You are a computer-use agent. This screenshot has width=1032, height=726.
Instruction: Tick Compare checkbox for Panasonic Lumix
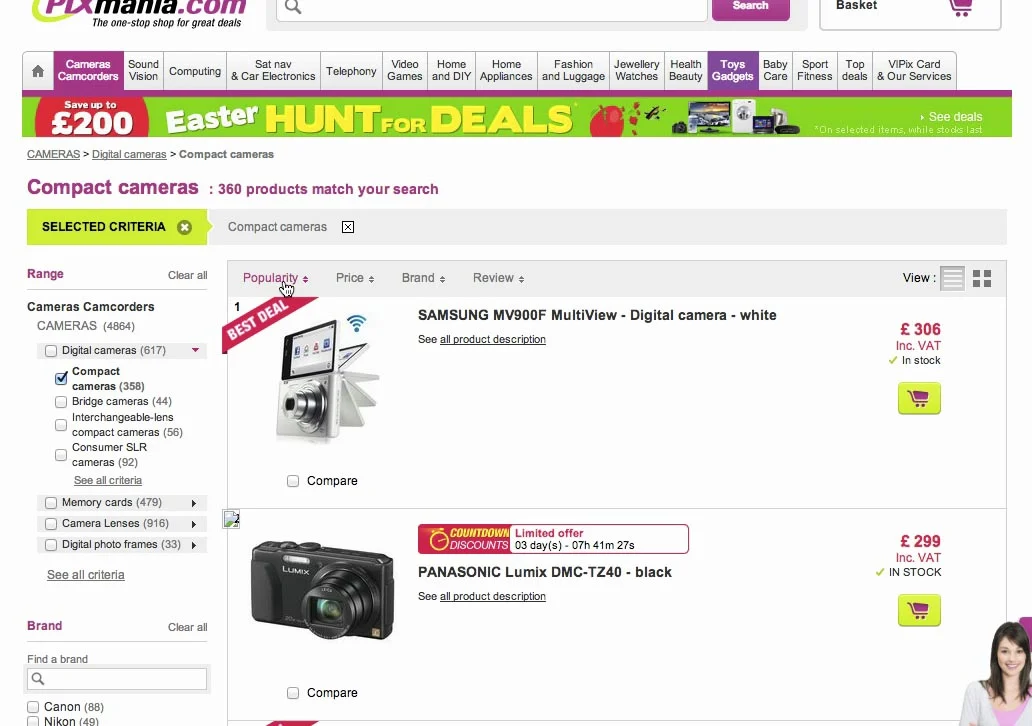pos(293,693)
